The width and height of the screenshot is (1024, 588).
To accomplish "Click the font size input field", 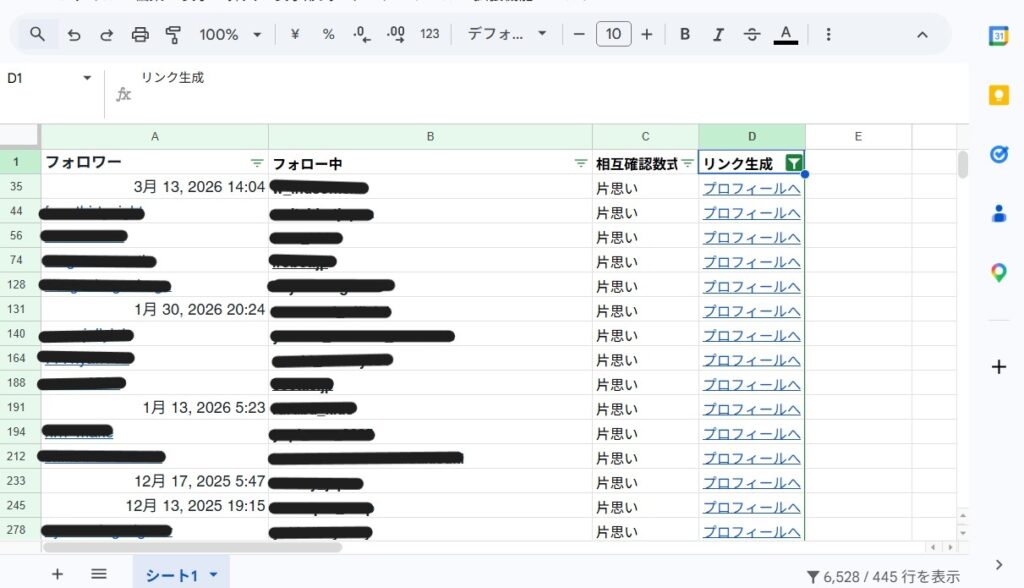I will [x=613, y=34].
